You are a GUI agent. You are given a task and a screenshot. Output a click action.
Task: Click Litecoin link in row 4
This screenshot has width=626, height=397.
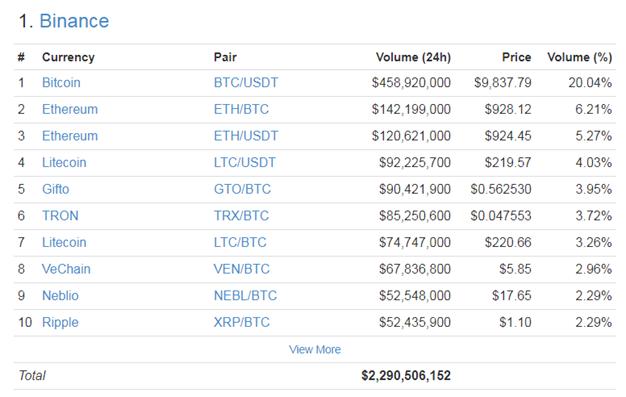(x=64, y=163)
